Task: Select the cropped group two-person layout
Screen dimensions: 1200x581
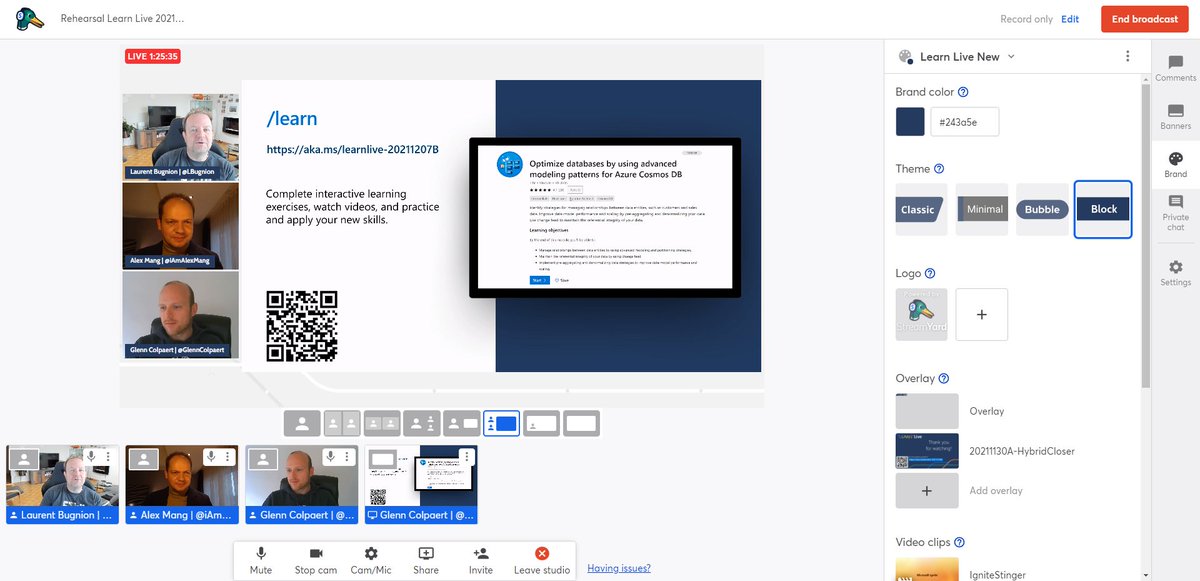Action: pyautogui.click(x=382, y=423)
